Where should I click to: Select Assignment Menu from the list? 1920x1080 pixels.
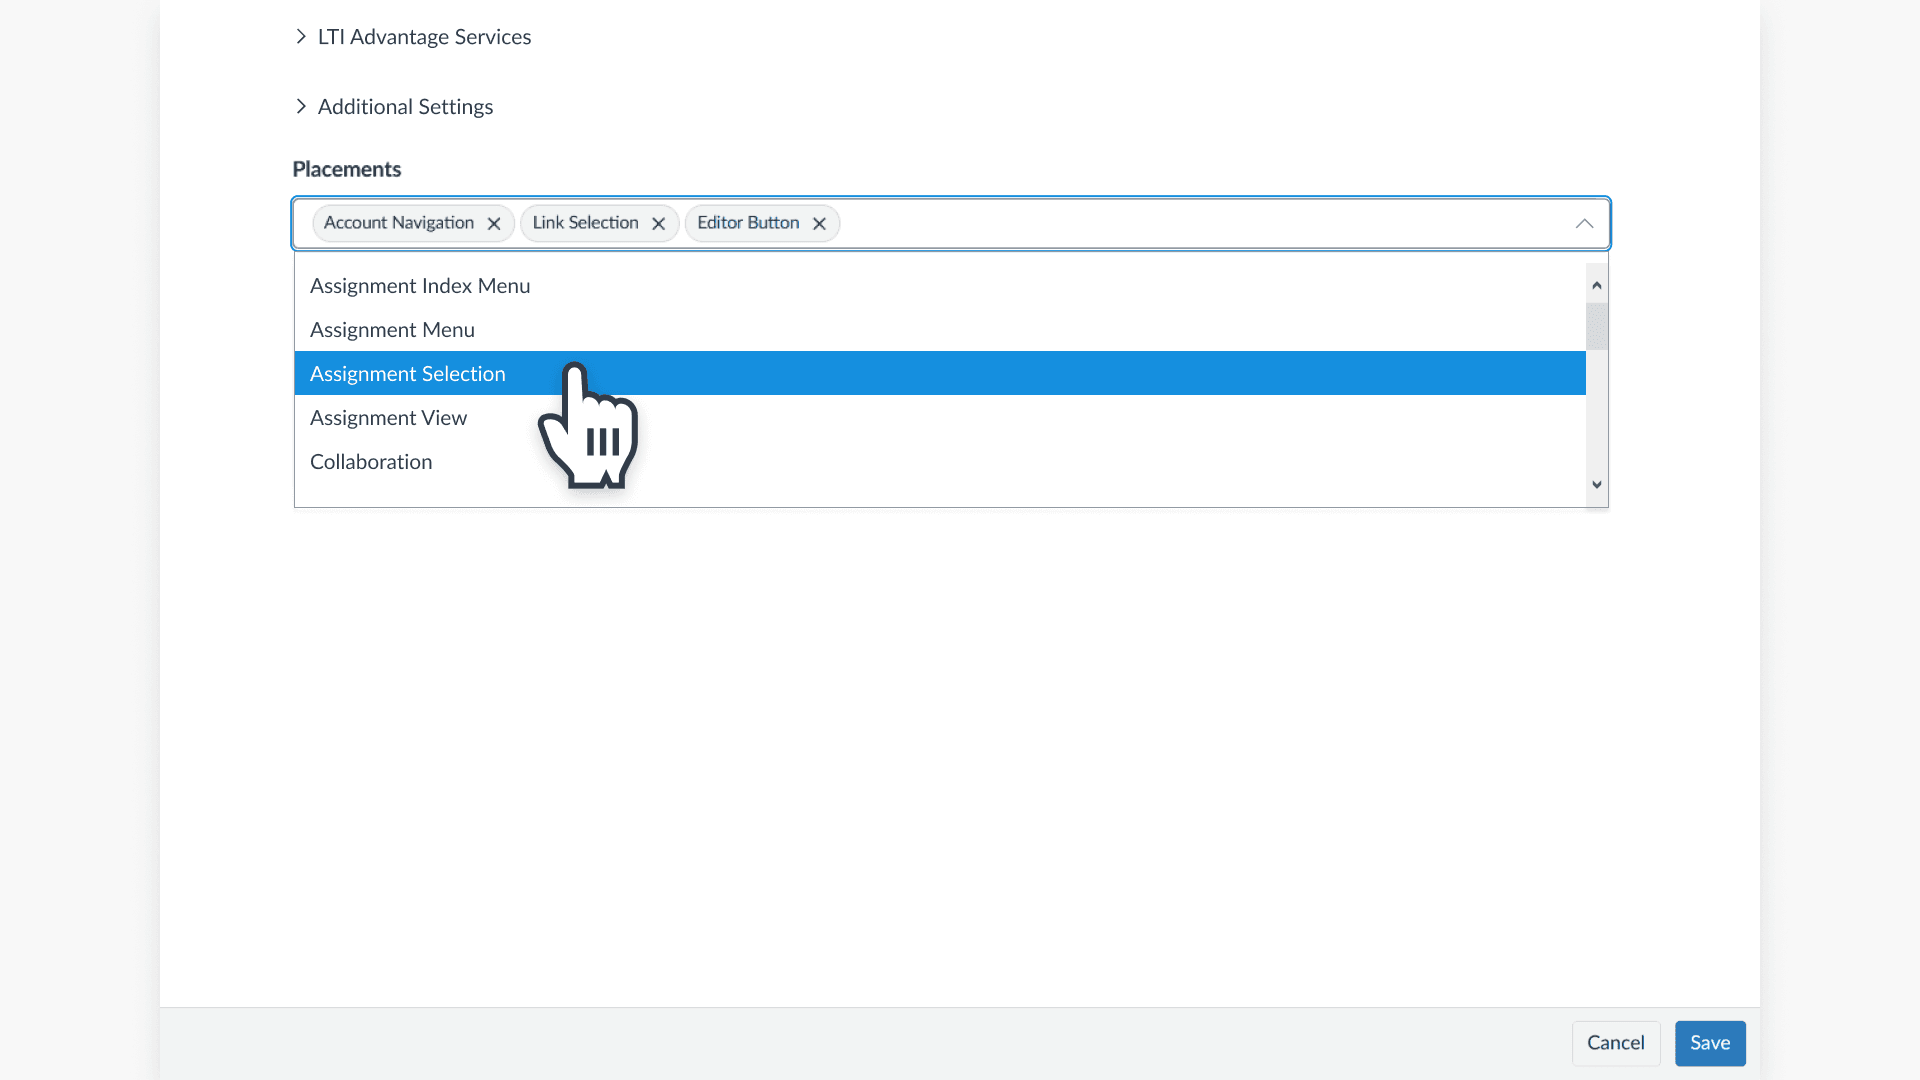coord(392,329)
